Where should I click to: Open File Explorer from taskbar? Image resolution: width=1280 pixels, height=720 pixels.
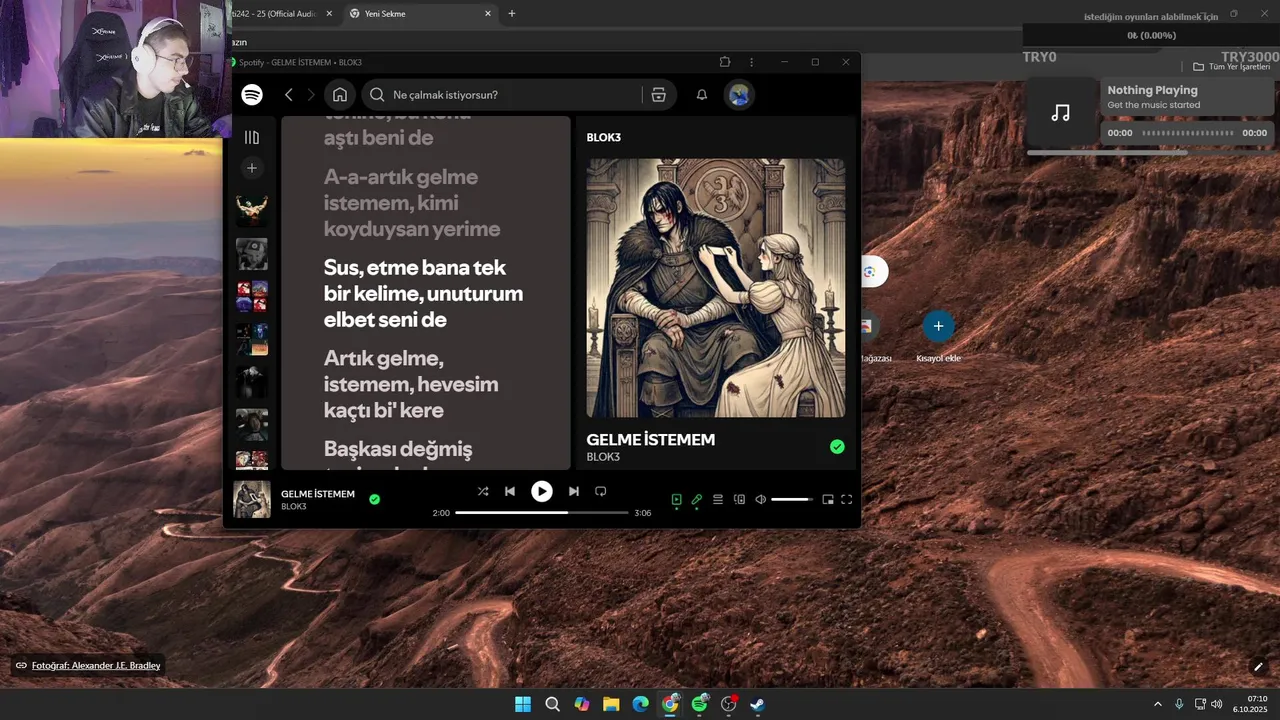[611, 704]
